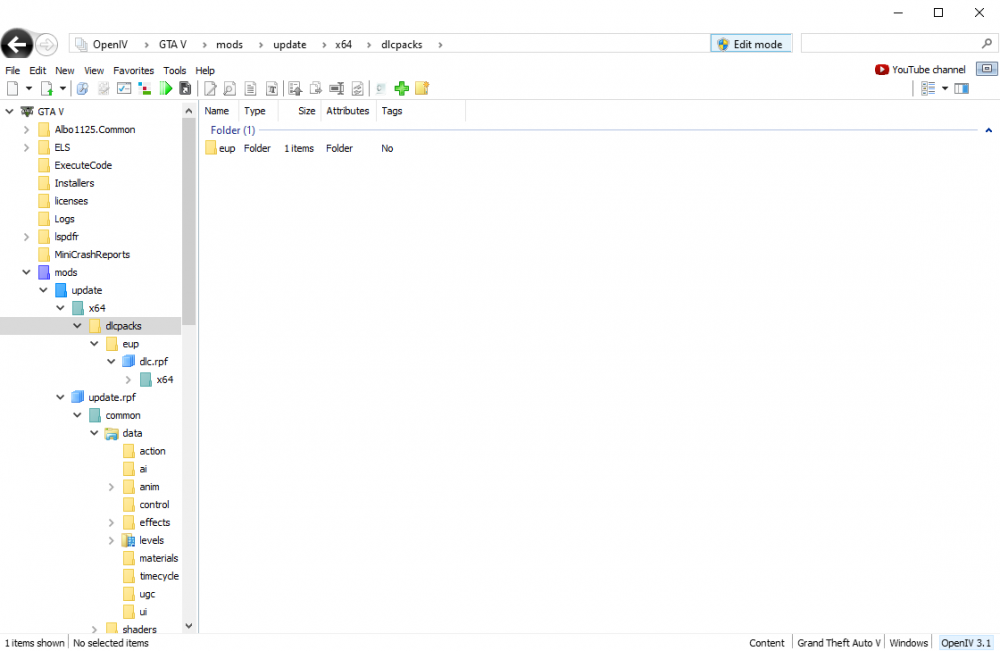Open the Tools menu
The width and height of the screenshot is (1000, 651).
[174, 70]
